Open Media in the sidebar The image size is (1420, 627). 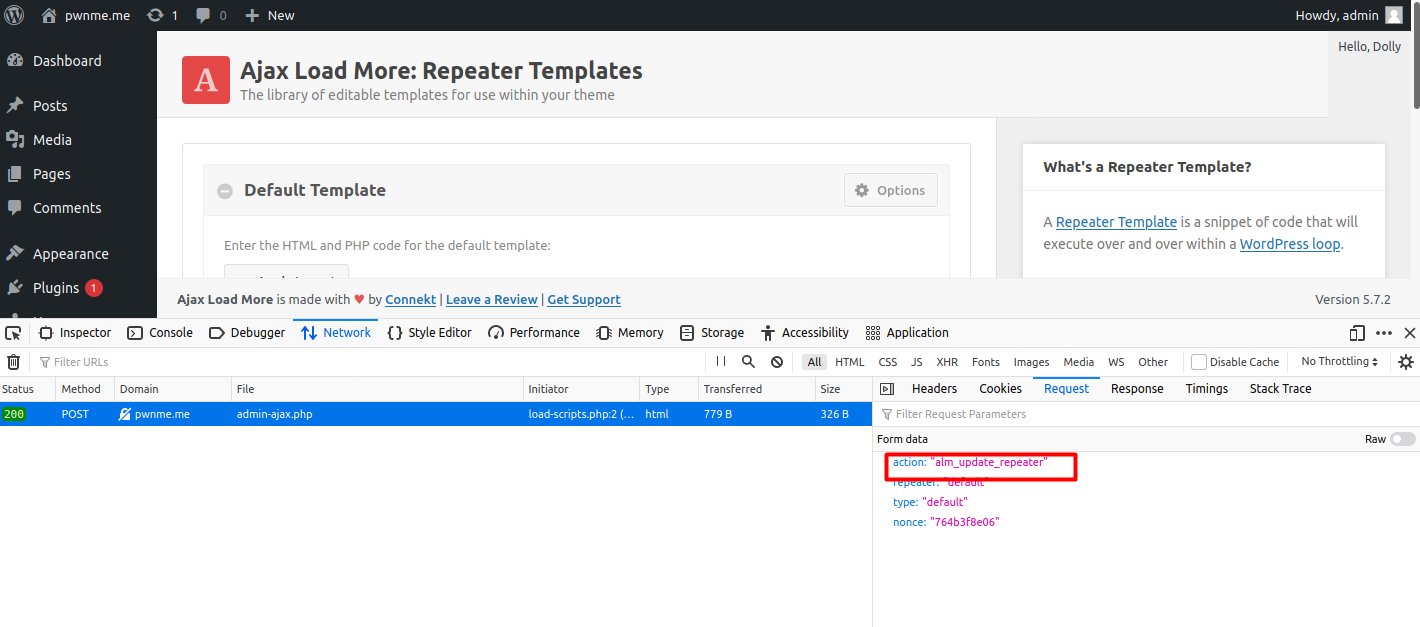pyautogui.click(x=52, y=140)
